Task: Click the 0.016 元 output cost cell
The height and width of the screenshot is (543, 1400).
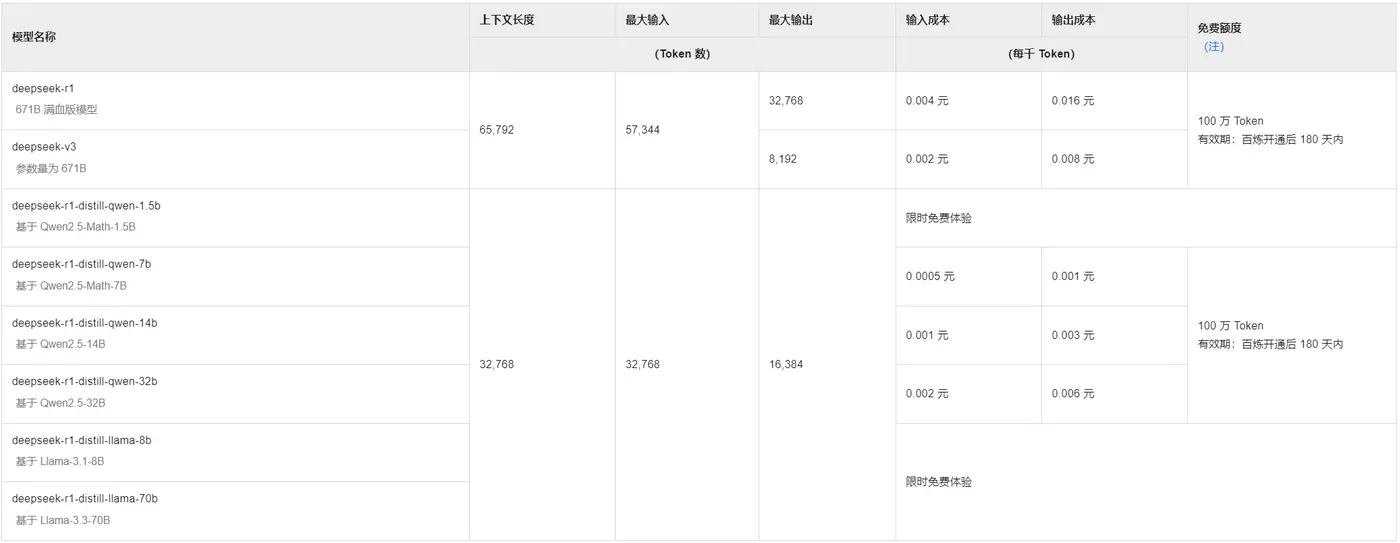Action: [x=1073, y=101]
